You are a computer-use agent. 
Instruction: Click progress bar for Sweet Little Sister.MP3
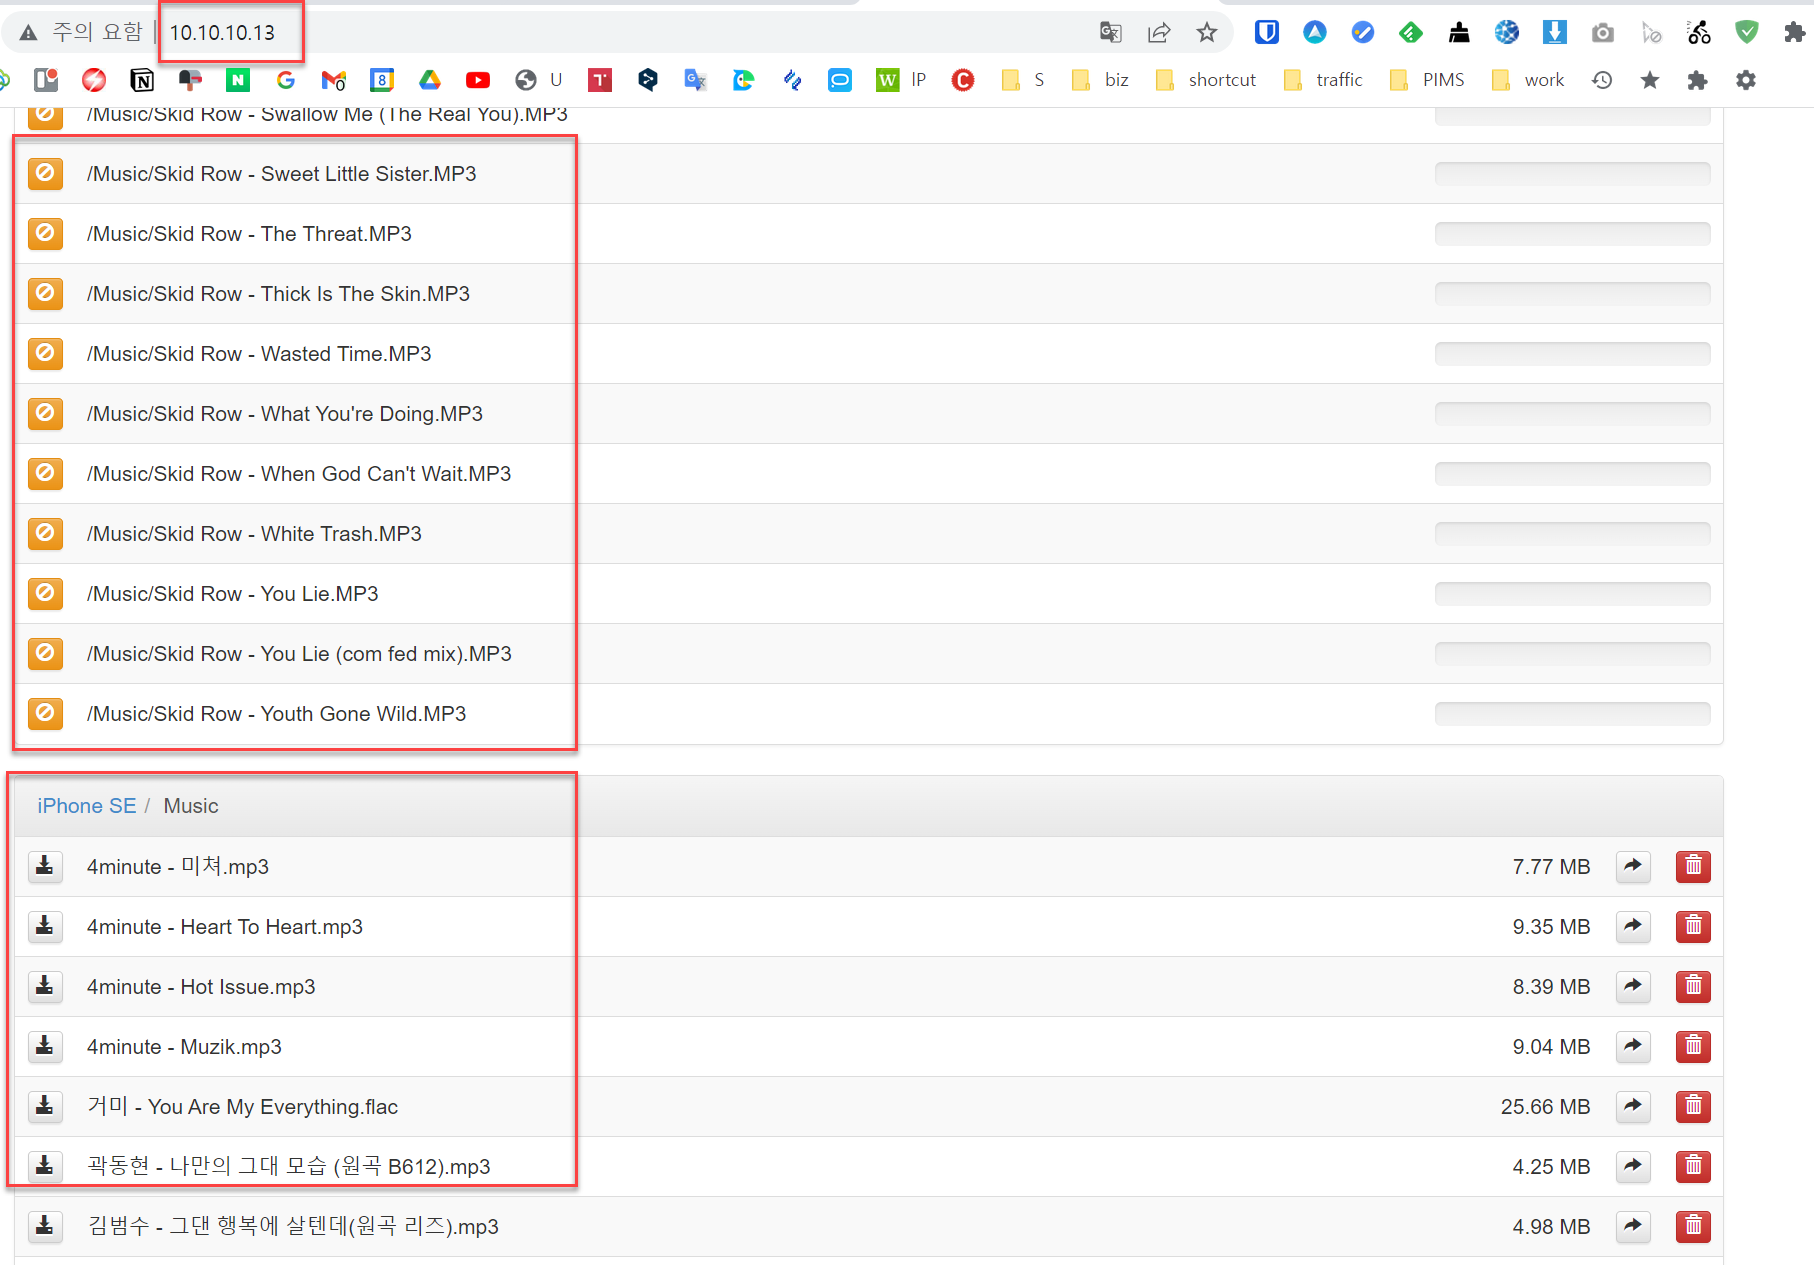[x=1572, y=174]
